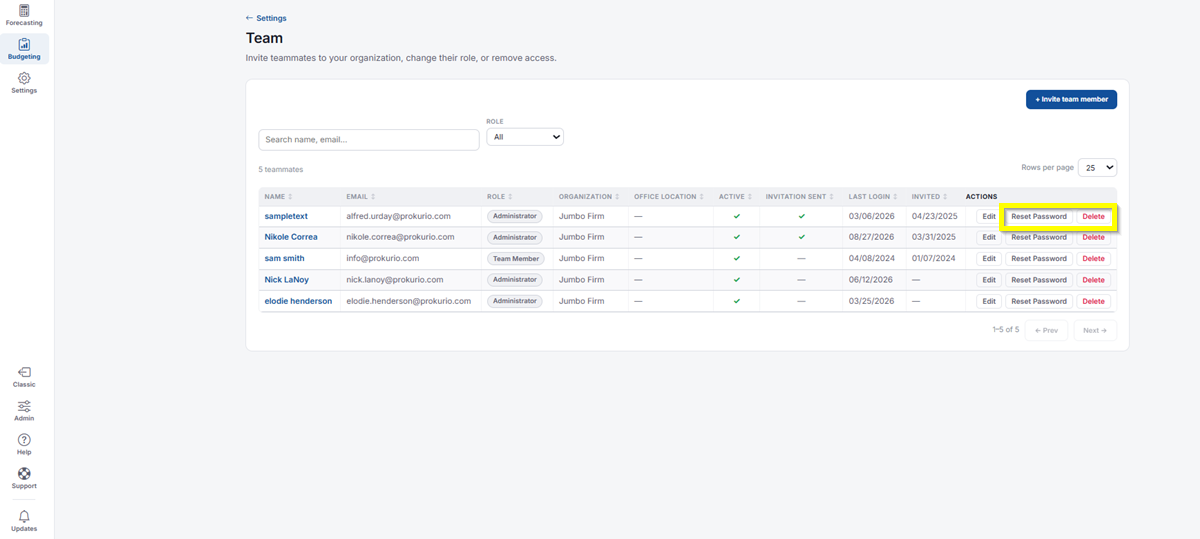The image size is (1200, 539).
Task: Open sam smith teammate profile
Action: click(x=284, y=258)
